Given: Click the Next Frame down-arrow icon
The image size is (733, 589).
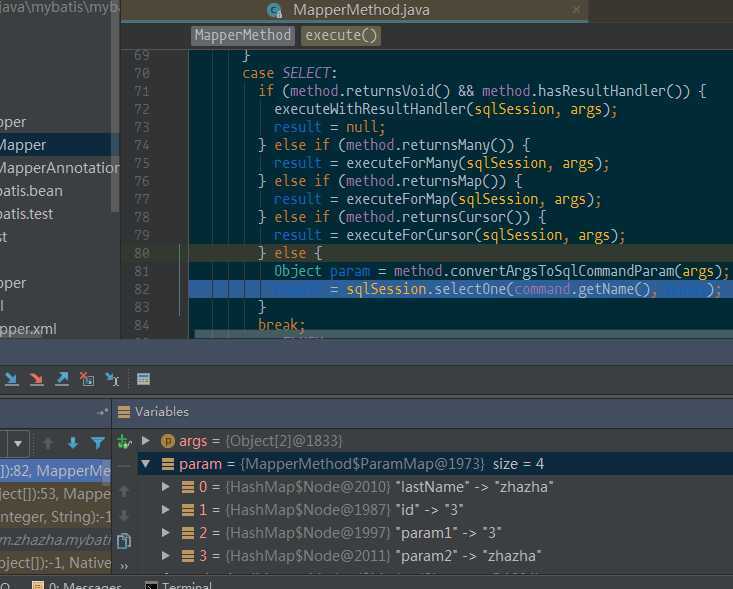Looking at the screenshot, I should pos(73,443).
